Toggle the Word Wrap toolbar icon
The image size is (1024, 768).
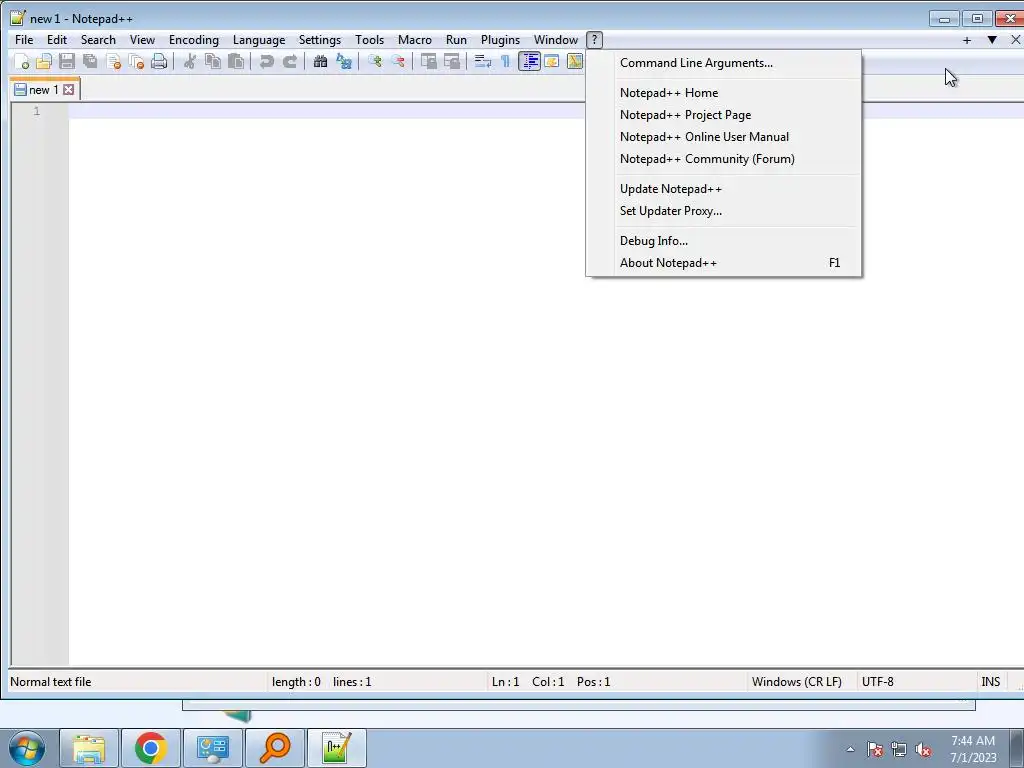(483, 61)
